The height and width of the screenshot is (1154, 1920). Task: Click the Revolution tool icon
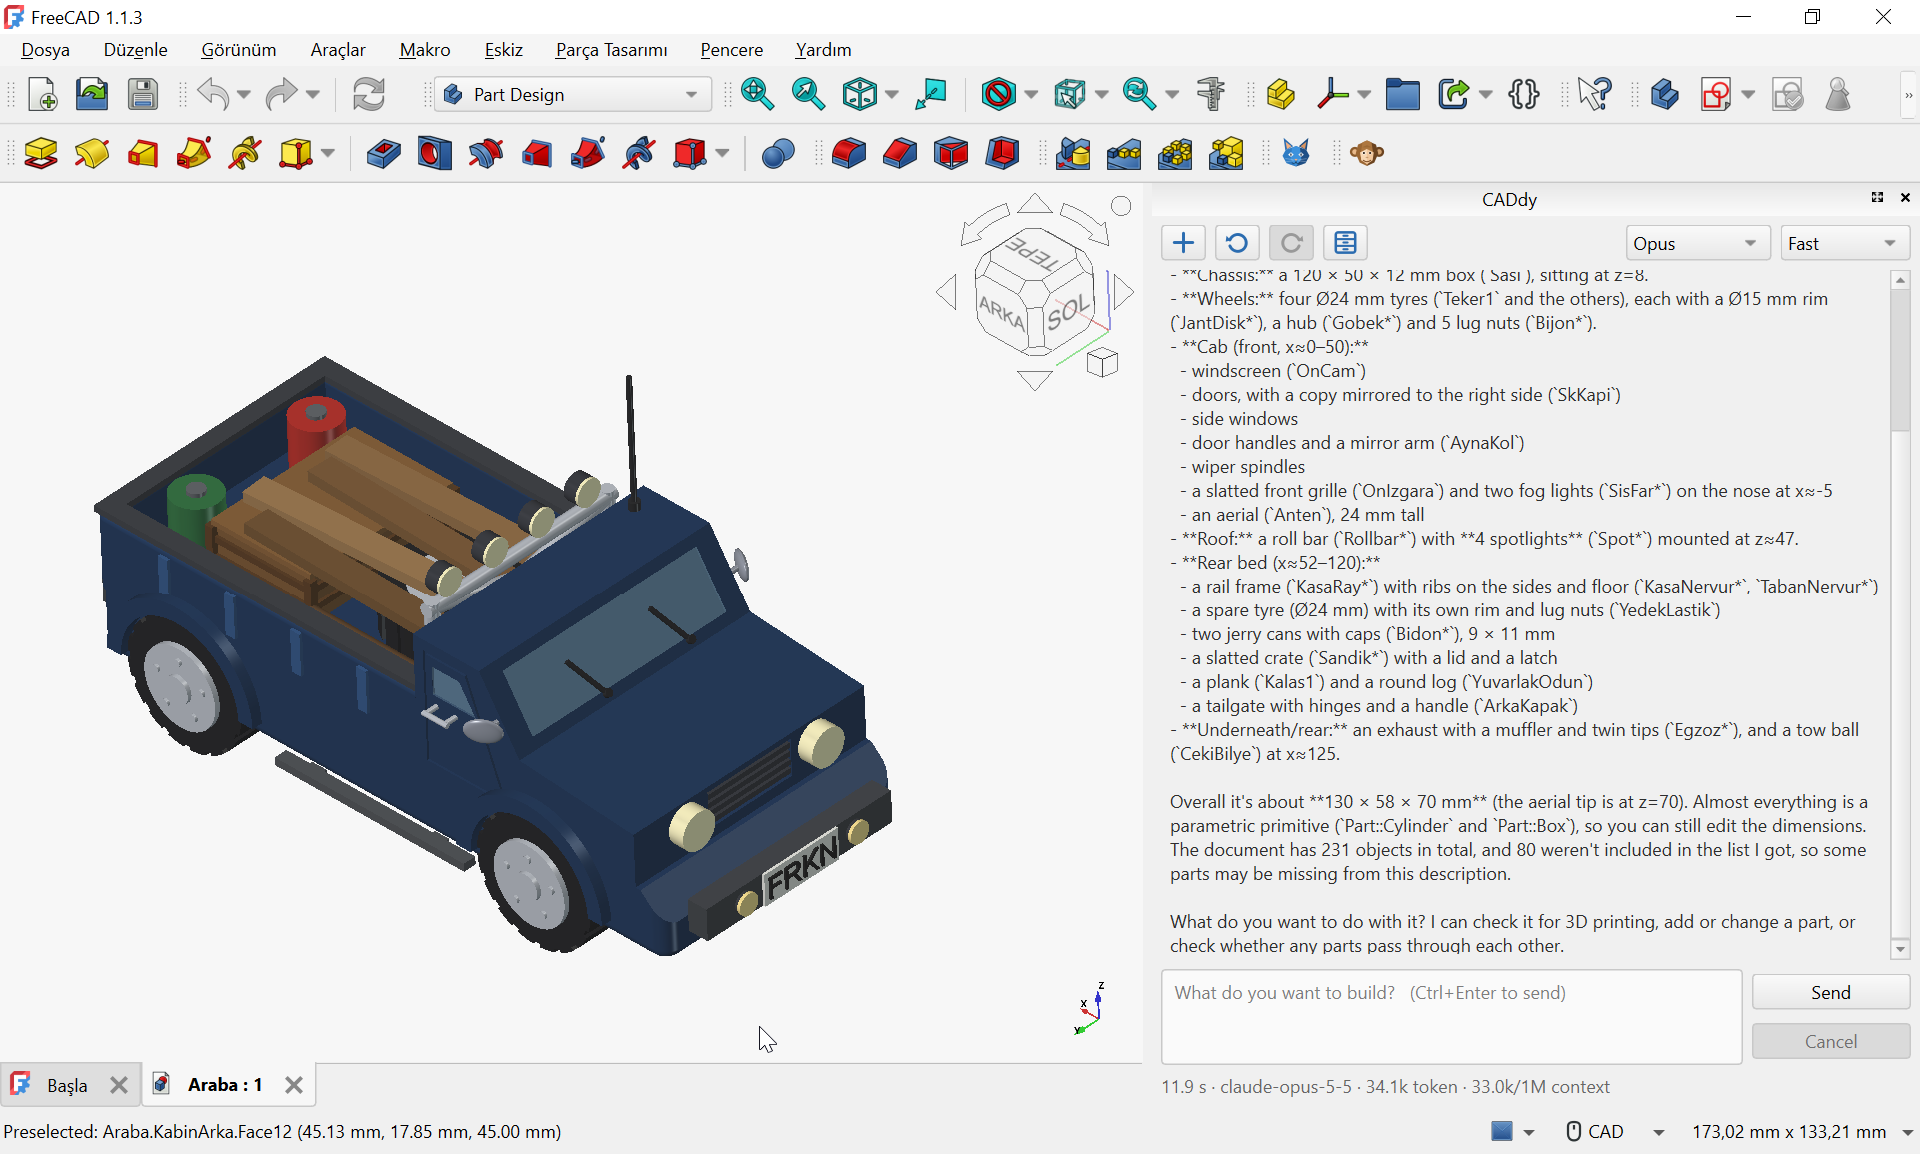pyautogui.click(x=92, y=153)
